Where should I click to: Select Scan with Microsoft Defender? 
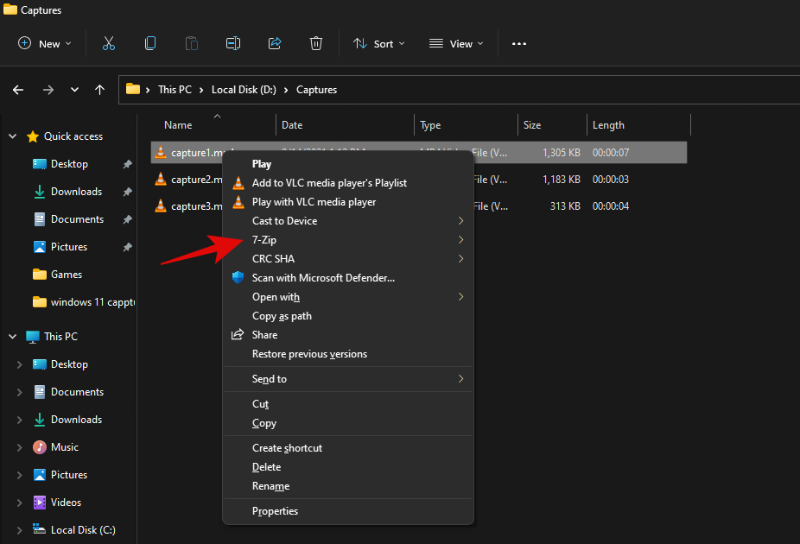(x=323, y=278)
